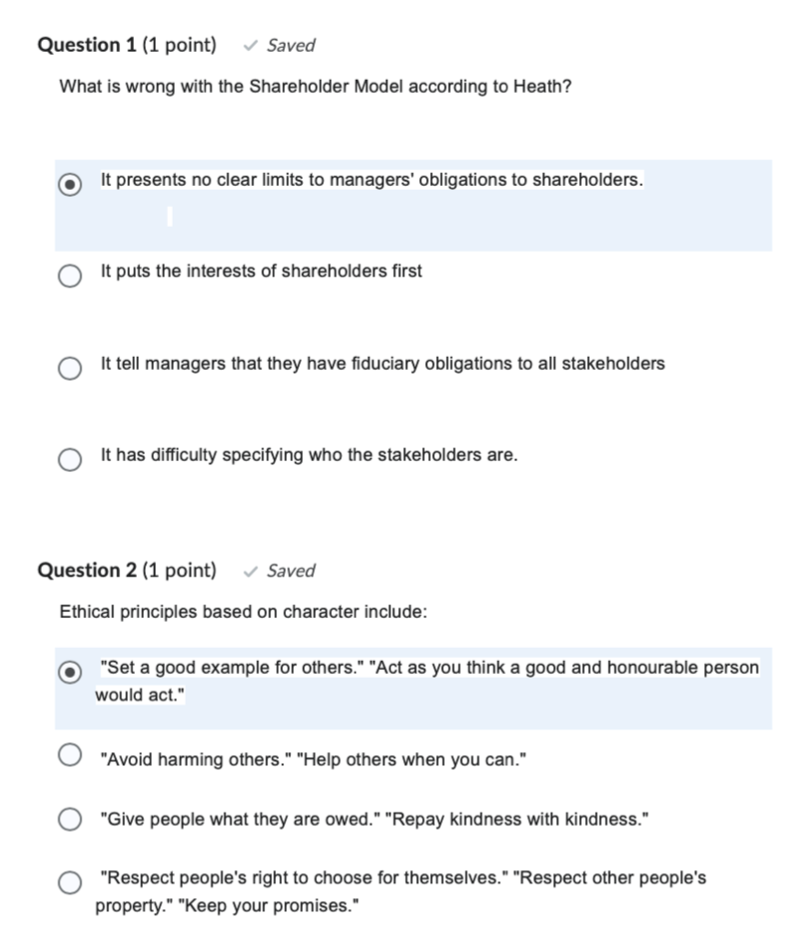The image size is (802, 948).
Task: Select 'It has difficulty specifying who the stakeholders are'
Action: tap(69, 460)
